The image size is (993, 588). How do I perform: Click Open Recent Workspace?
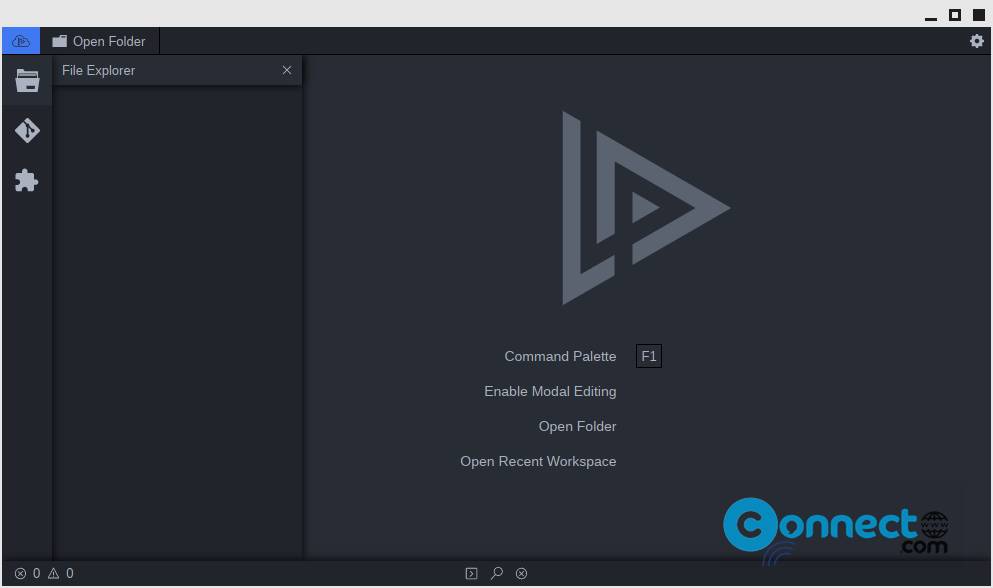[x=538, y=461]
